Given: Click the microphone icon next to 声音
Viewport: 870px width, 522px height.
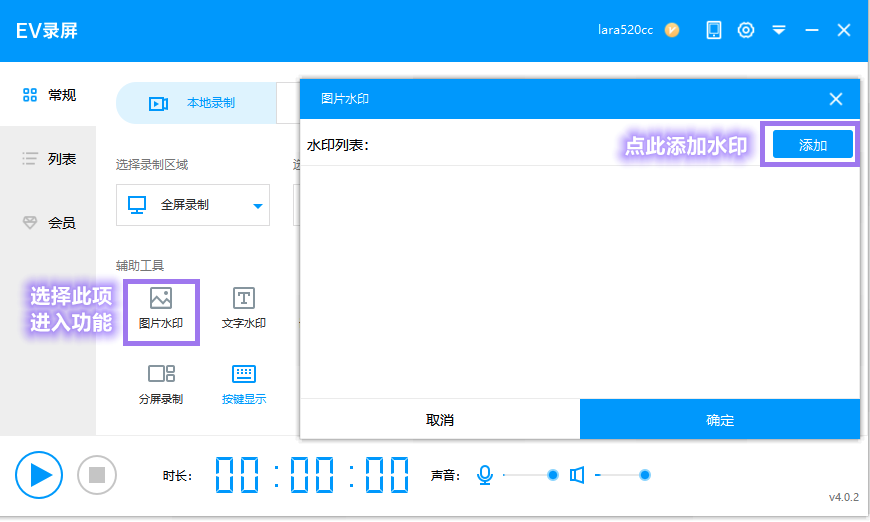Looking at the screenshot, I should (x=484, y=475).
